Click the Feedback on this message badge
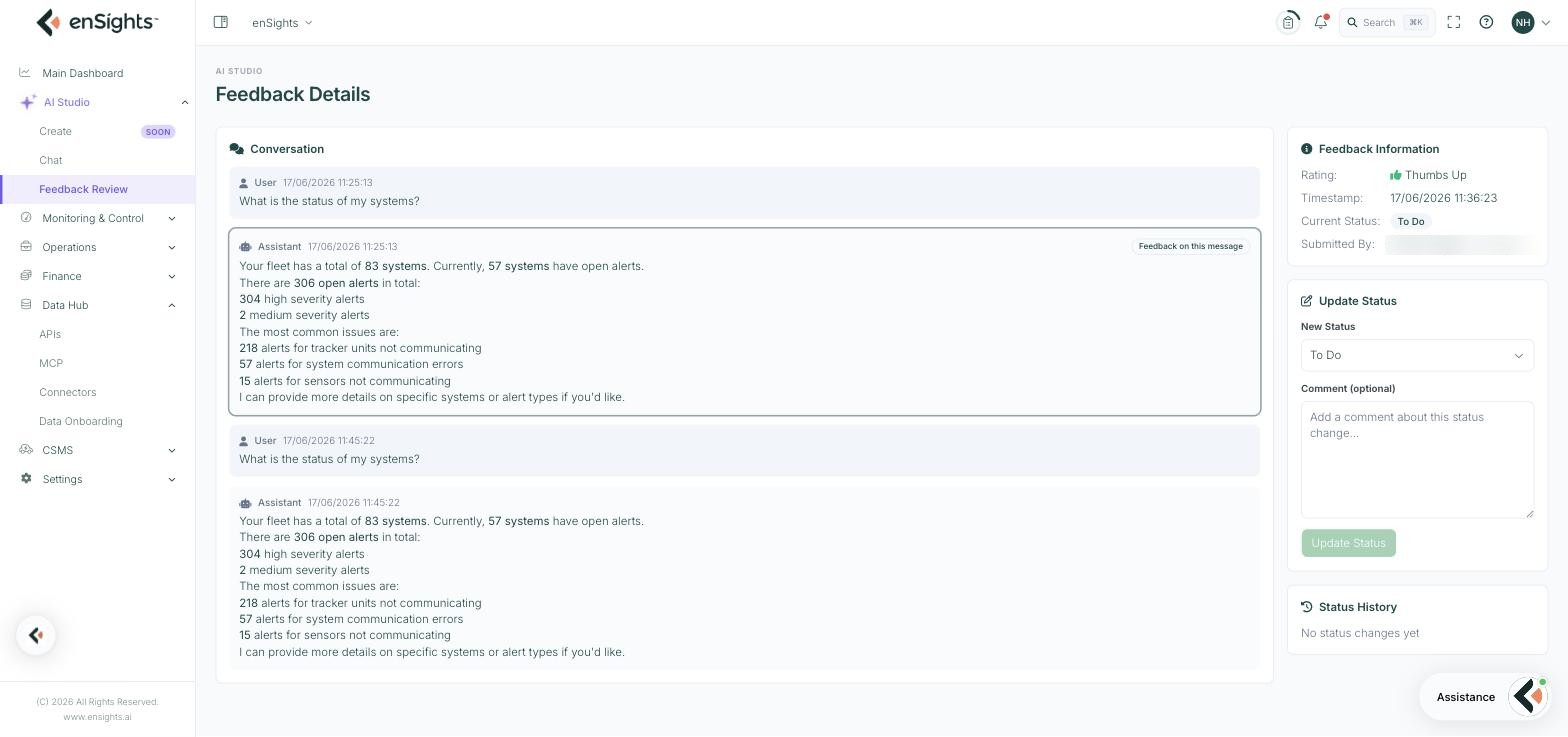 pyautogui.click(x=1190, y=246)
